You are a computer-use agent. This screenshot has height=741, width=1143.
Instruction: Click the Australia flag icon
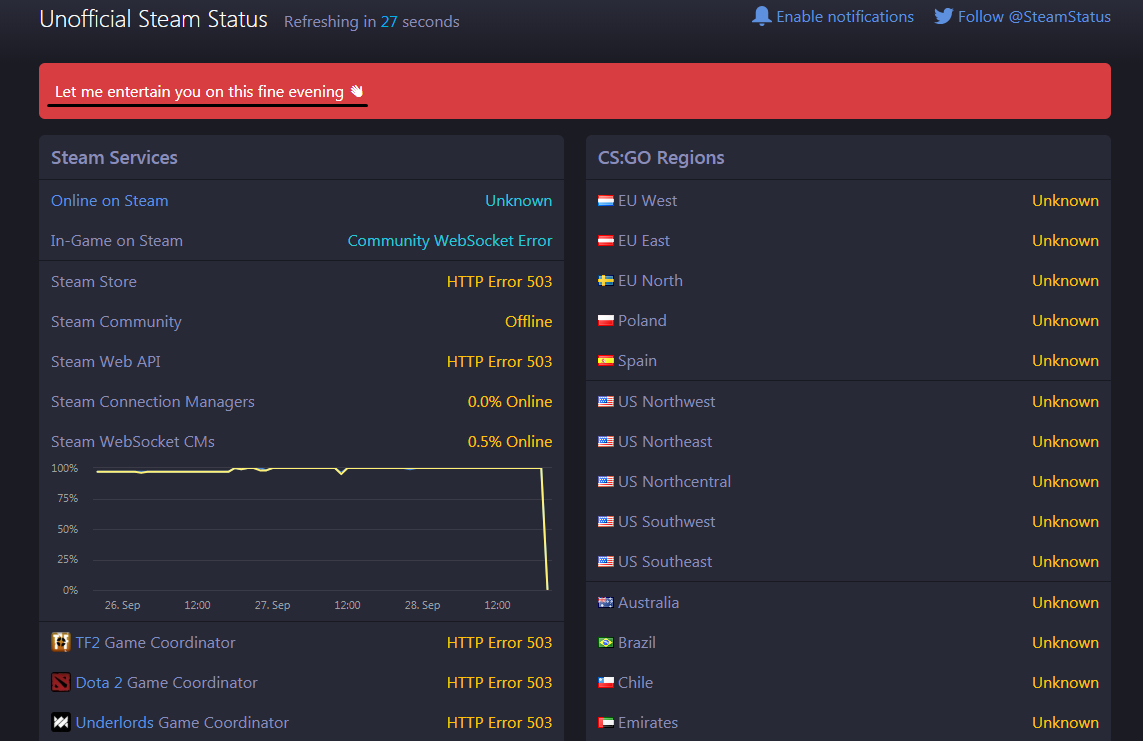tap(605, 602)
